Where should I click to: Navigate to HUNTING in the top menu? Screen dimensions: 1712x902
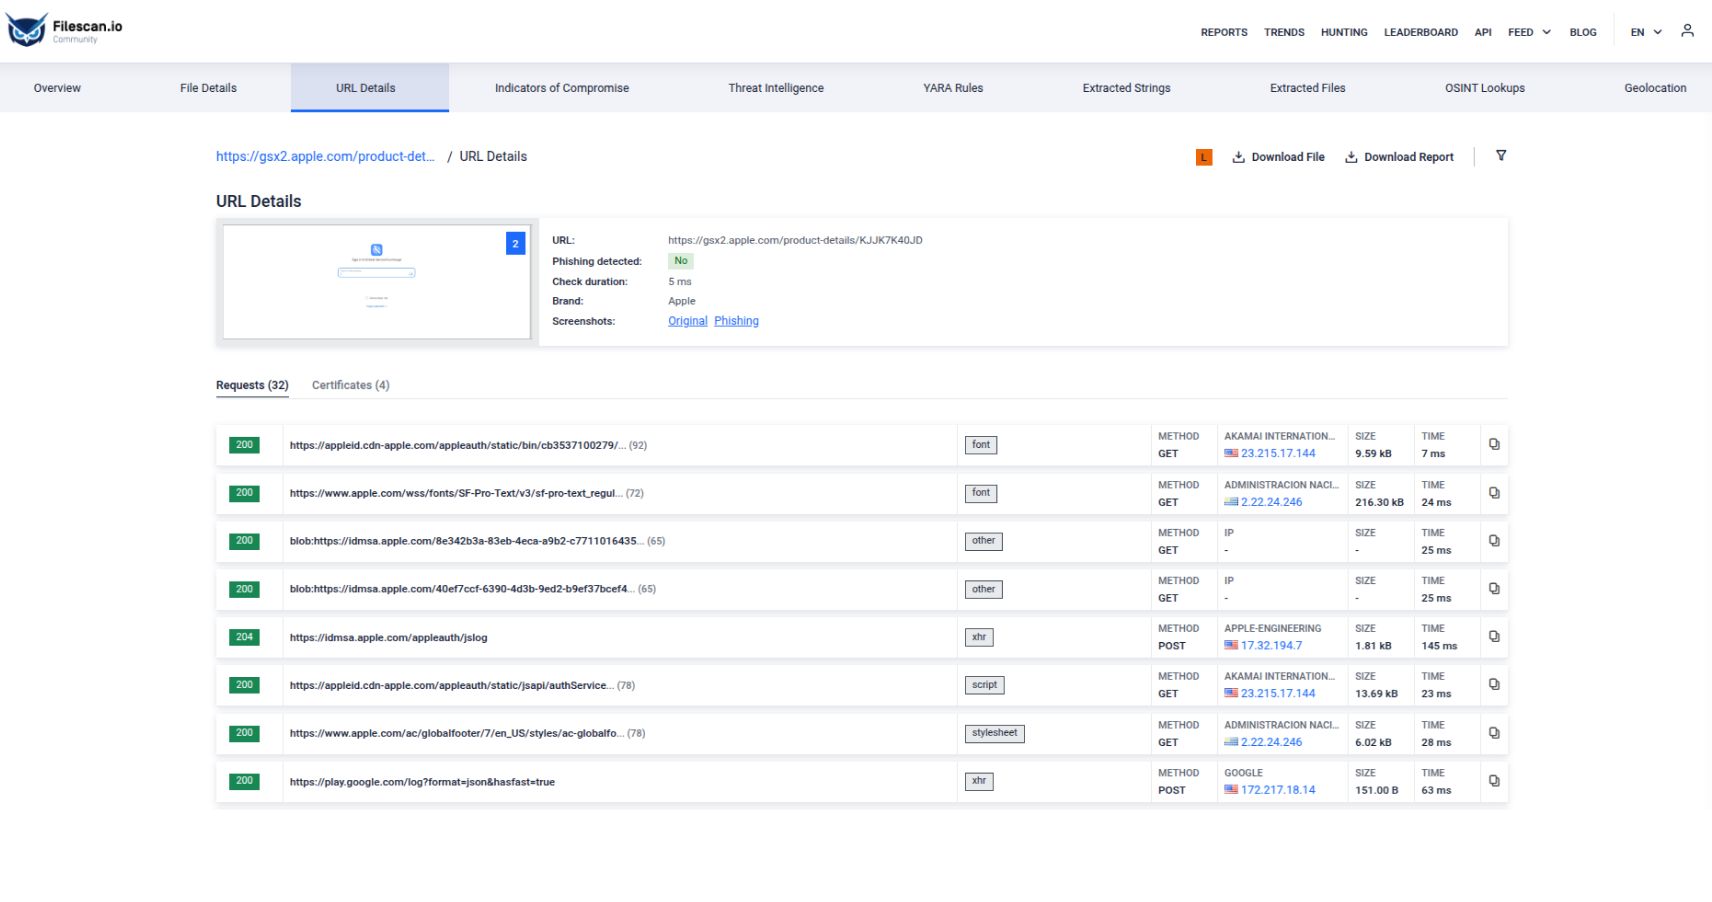tap(1344, 32)
